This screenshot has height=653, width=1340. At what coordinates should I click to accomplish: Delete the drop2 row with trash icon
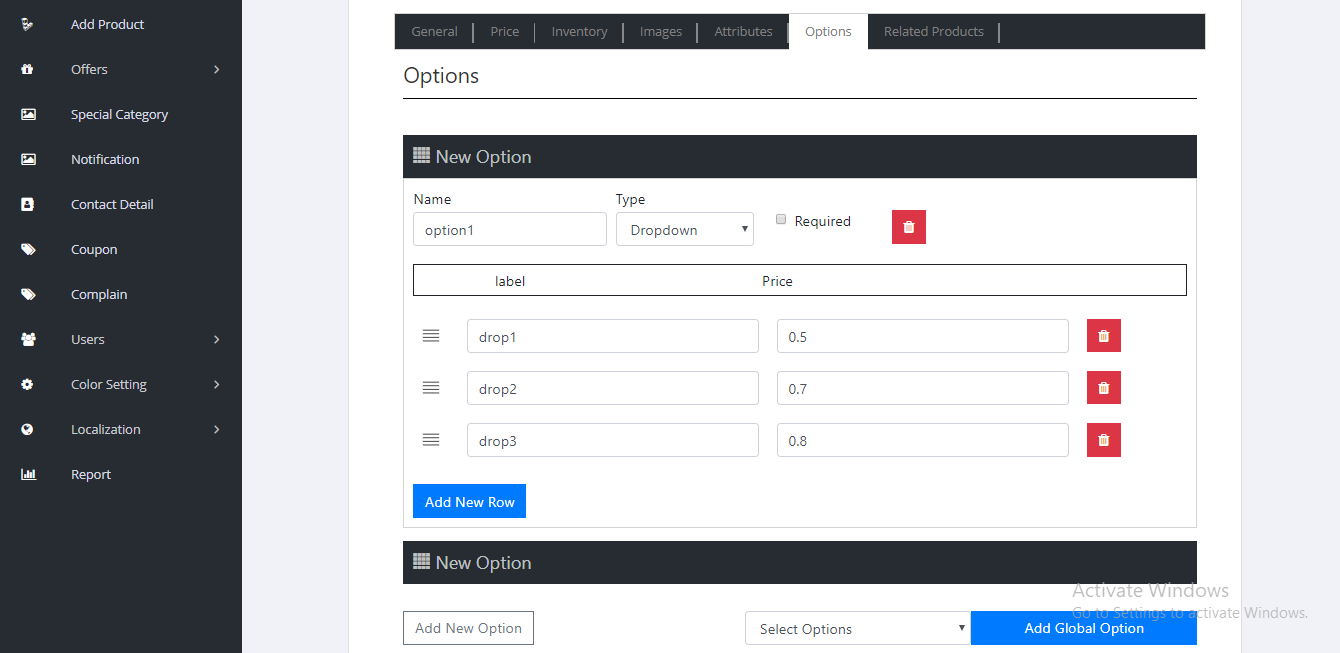(1103, 388)
